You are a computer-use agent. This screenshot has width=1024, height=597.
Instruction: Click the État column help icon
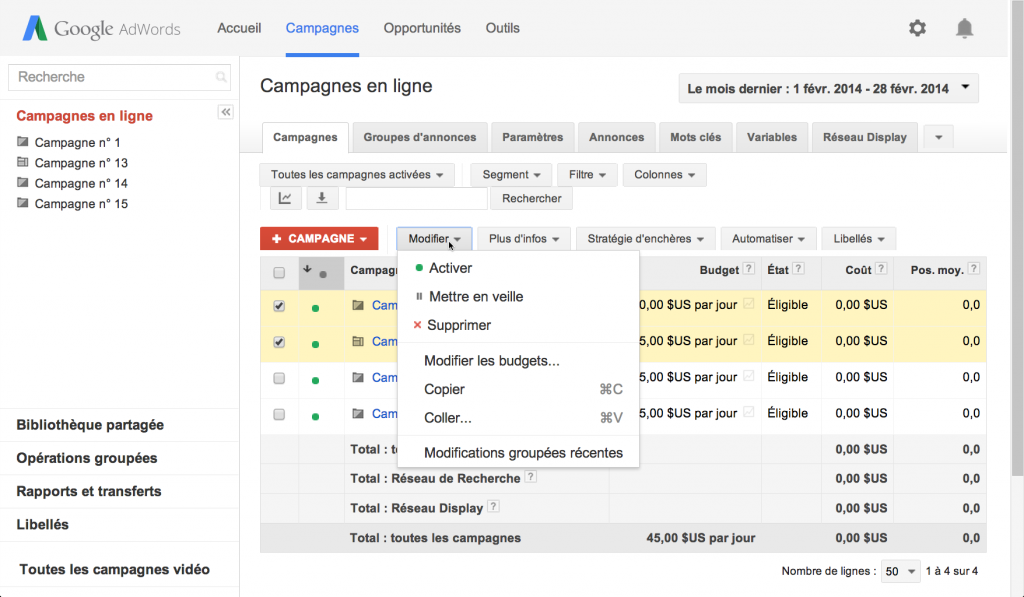[798, 268]
